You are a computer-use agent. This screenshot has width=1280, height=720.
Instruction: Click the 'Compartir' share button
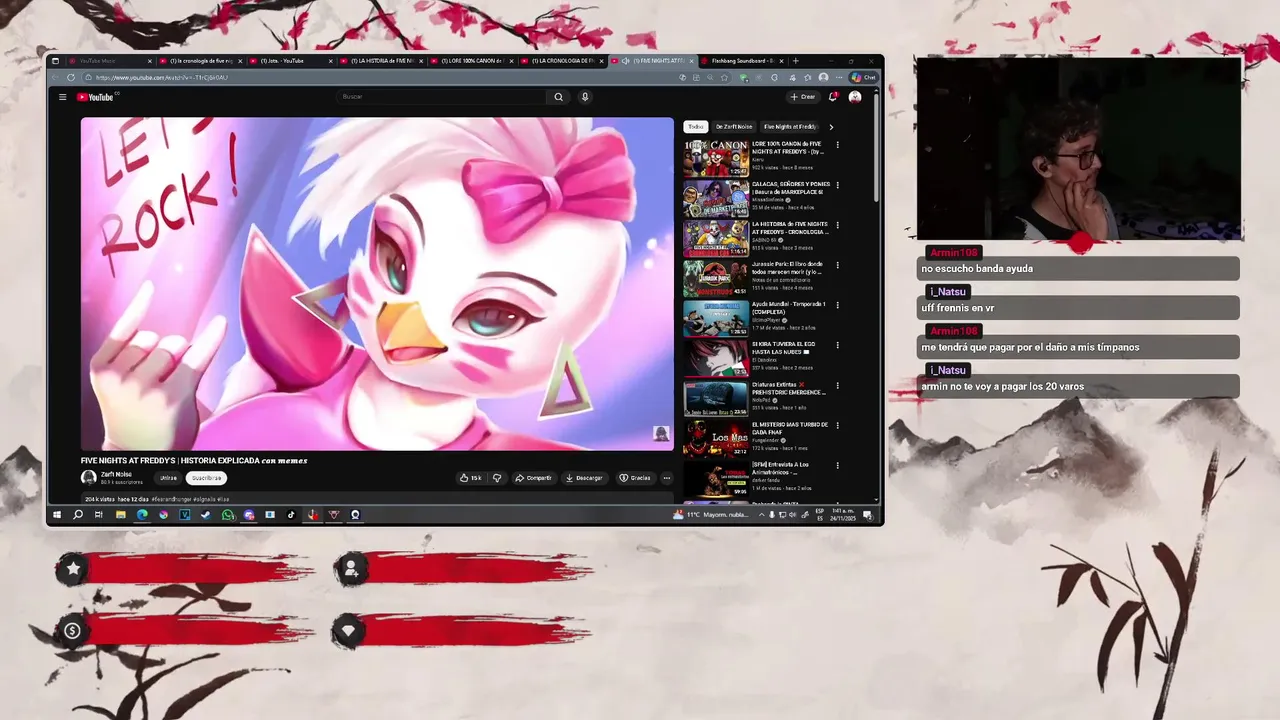click(x=533, y=478)
